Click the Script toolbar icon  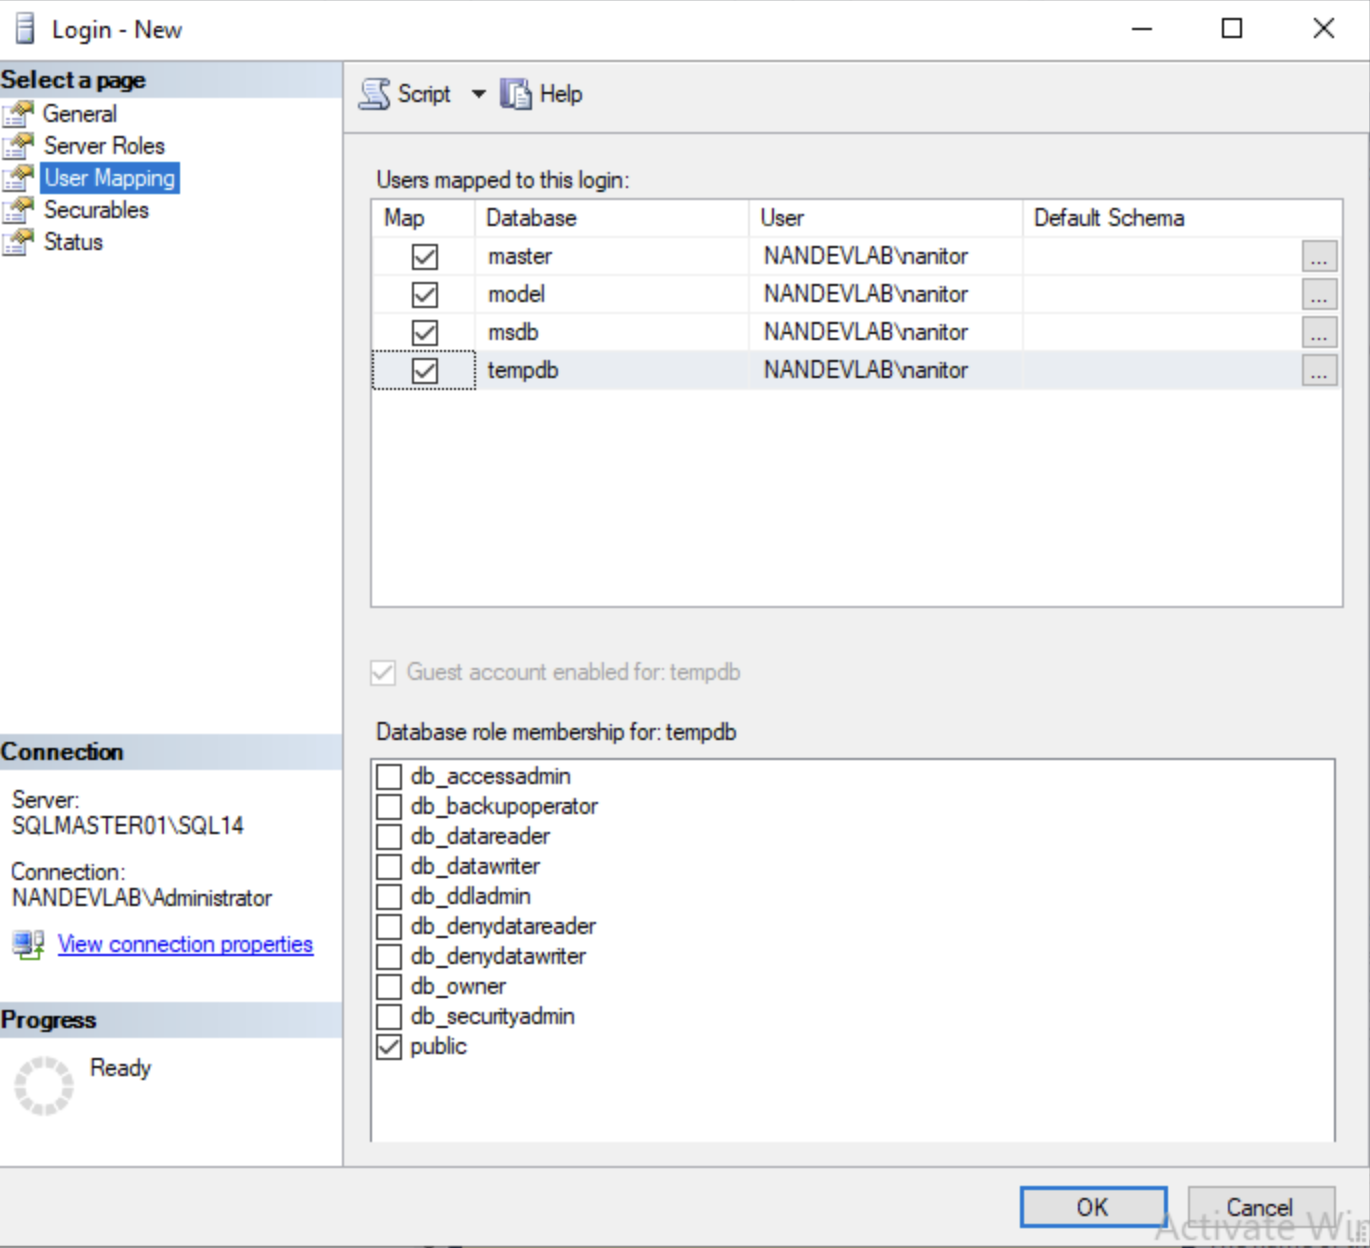[x=375, y=94]
